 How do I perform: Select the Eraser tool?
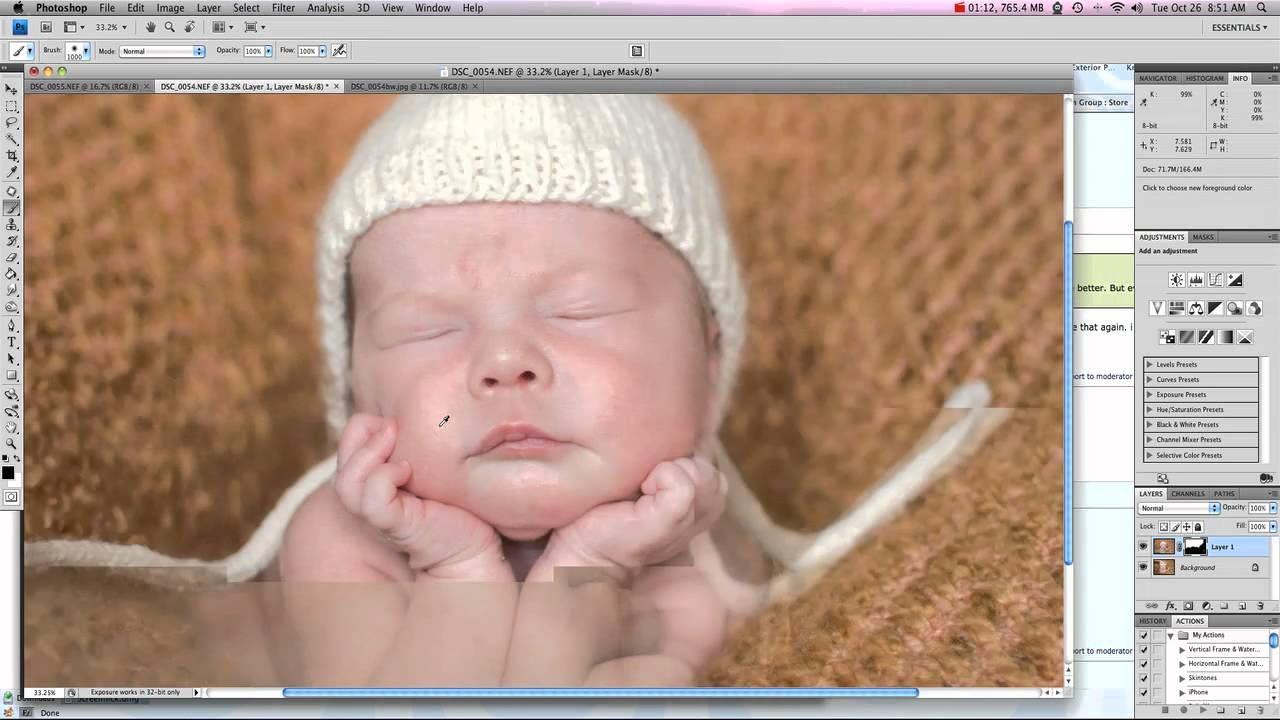(x=12, y=258)
